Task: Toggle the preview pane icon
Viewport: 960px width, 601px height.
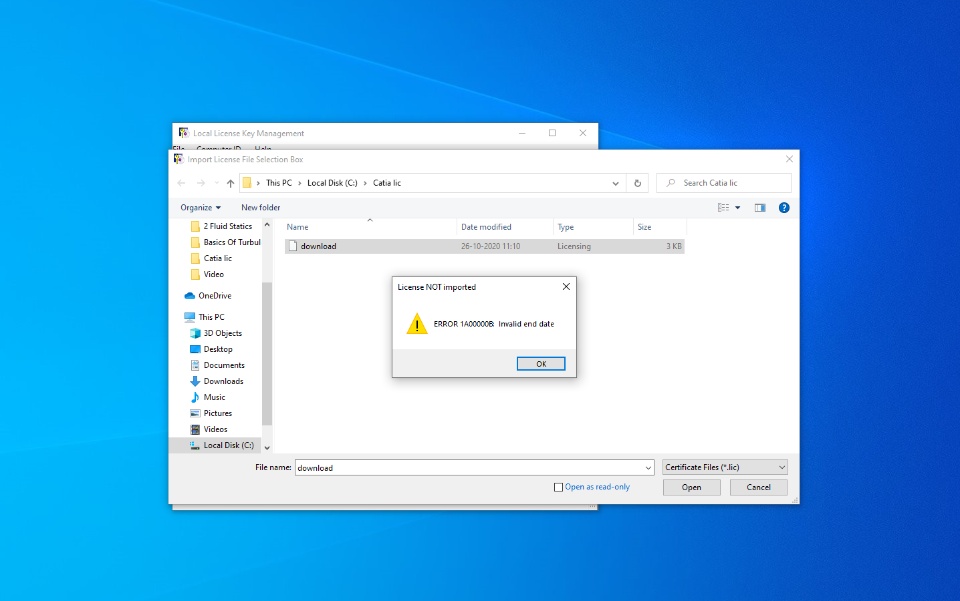Action: tap(760, 207)
